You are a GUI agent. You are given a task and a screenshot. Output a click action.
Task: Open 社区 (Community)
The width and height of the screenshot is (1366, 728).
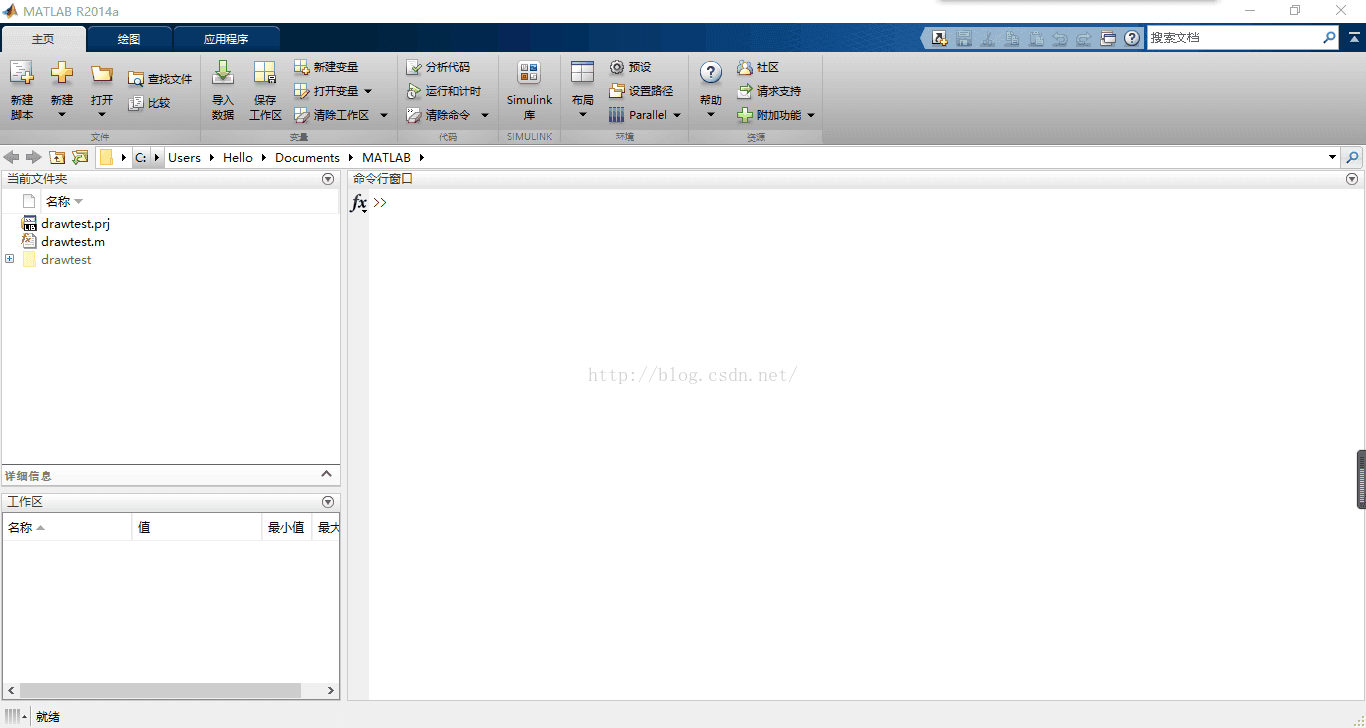tap(758, 67)
